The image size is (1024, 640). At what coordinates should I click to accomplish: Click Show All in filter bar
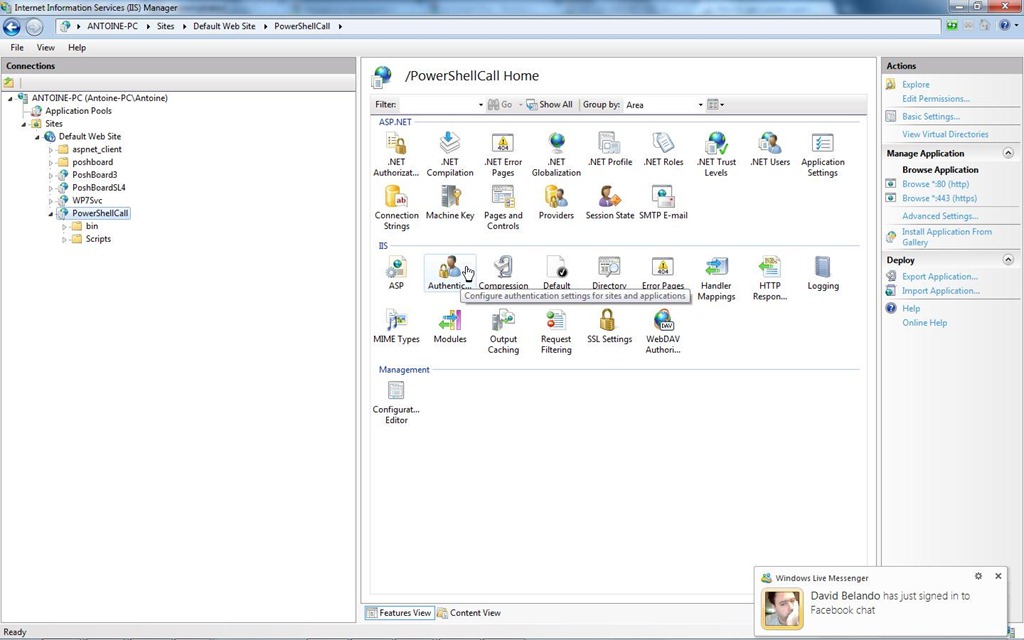click(x=549, y=104)
